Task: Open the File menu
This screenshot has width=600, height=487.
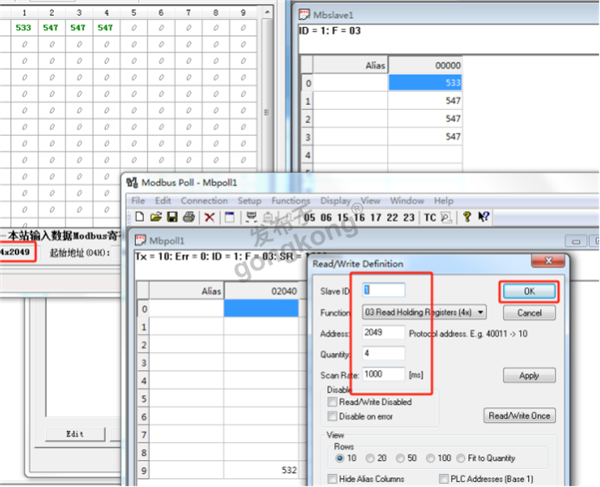Action: coord(138,200)
